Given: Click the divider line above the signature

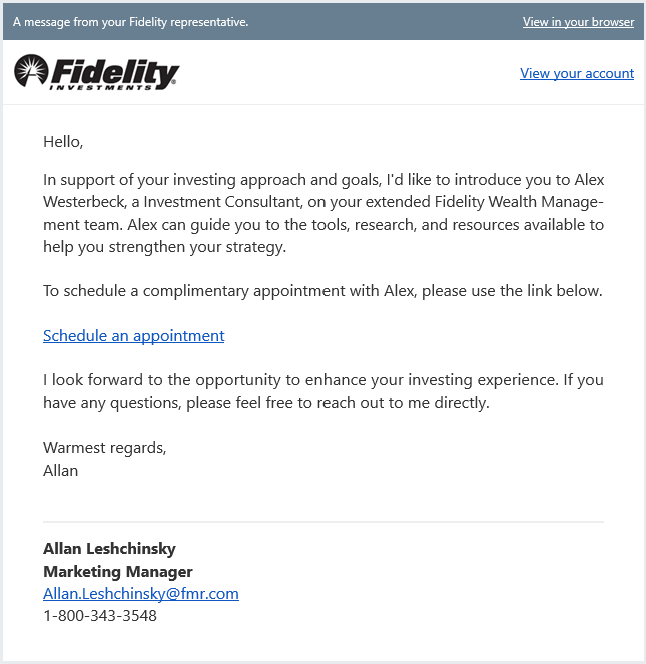Looking at the screenshot, I should tap(323, 522).
